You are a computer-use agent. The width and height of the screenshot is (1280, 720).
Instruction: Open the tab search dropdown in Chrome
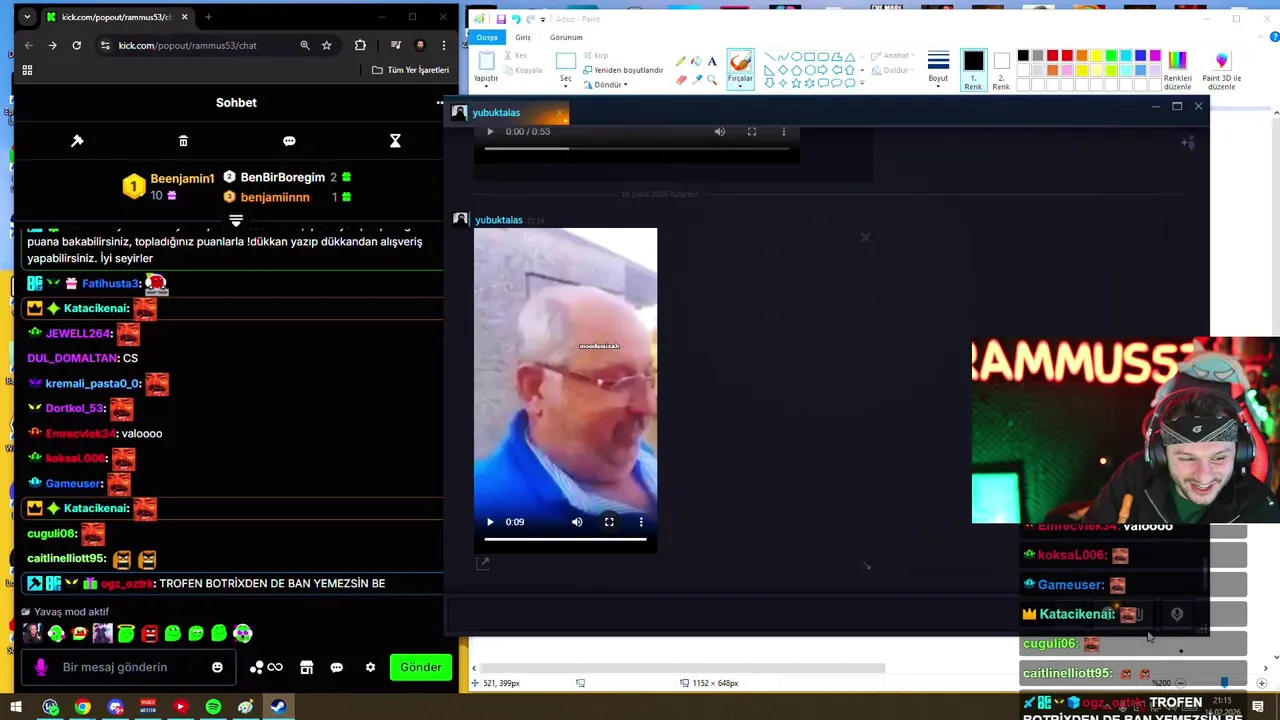[27, 17]
